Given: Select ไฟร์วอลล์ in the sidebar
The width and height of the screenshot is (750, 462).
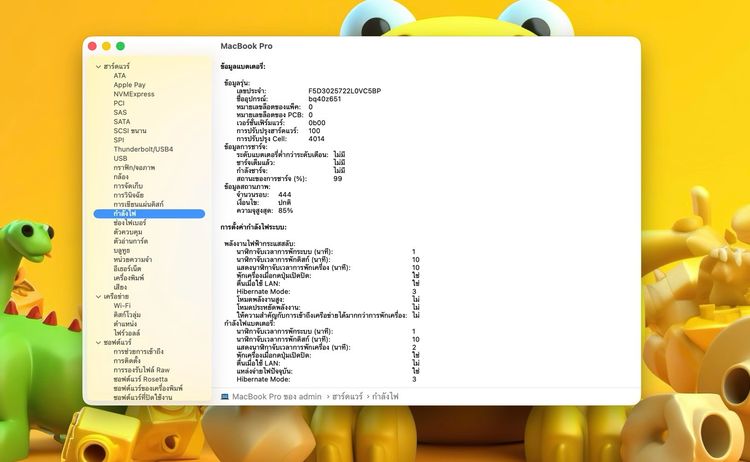Looking at the screenshot, I should [127, 333].
